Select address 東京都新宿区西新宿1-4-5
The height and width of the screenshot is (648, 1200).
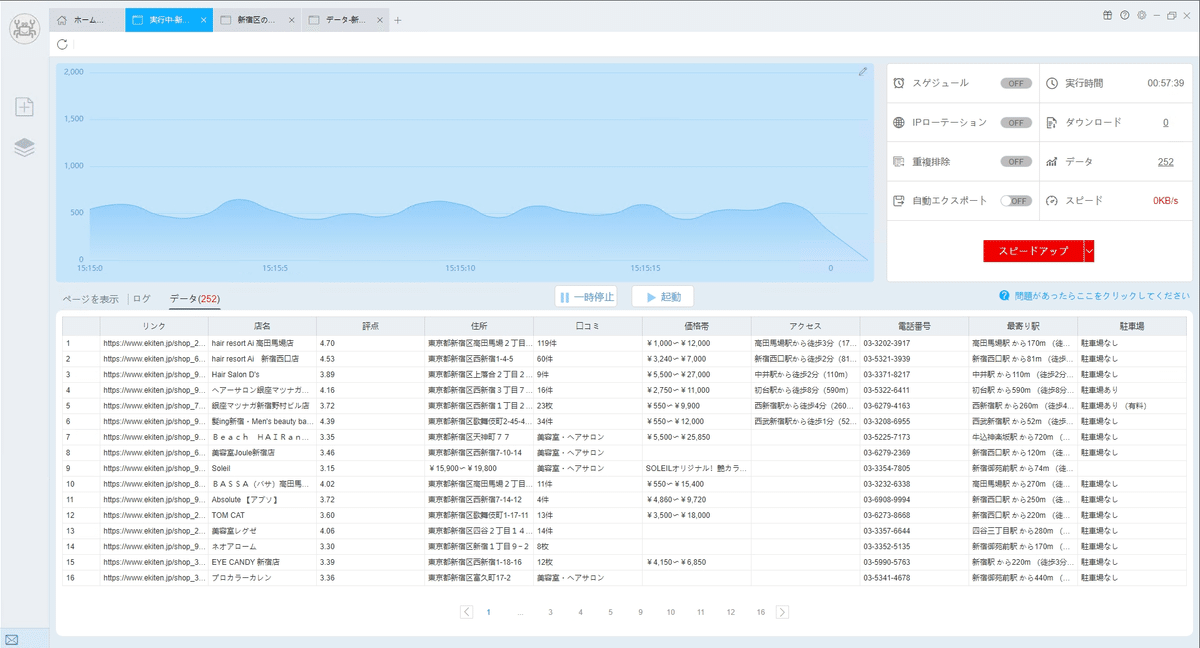pos(480,358)
